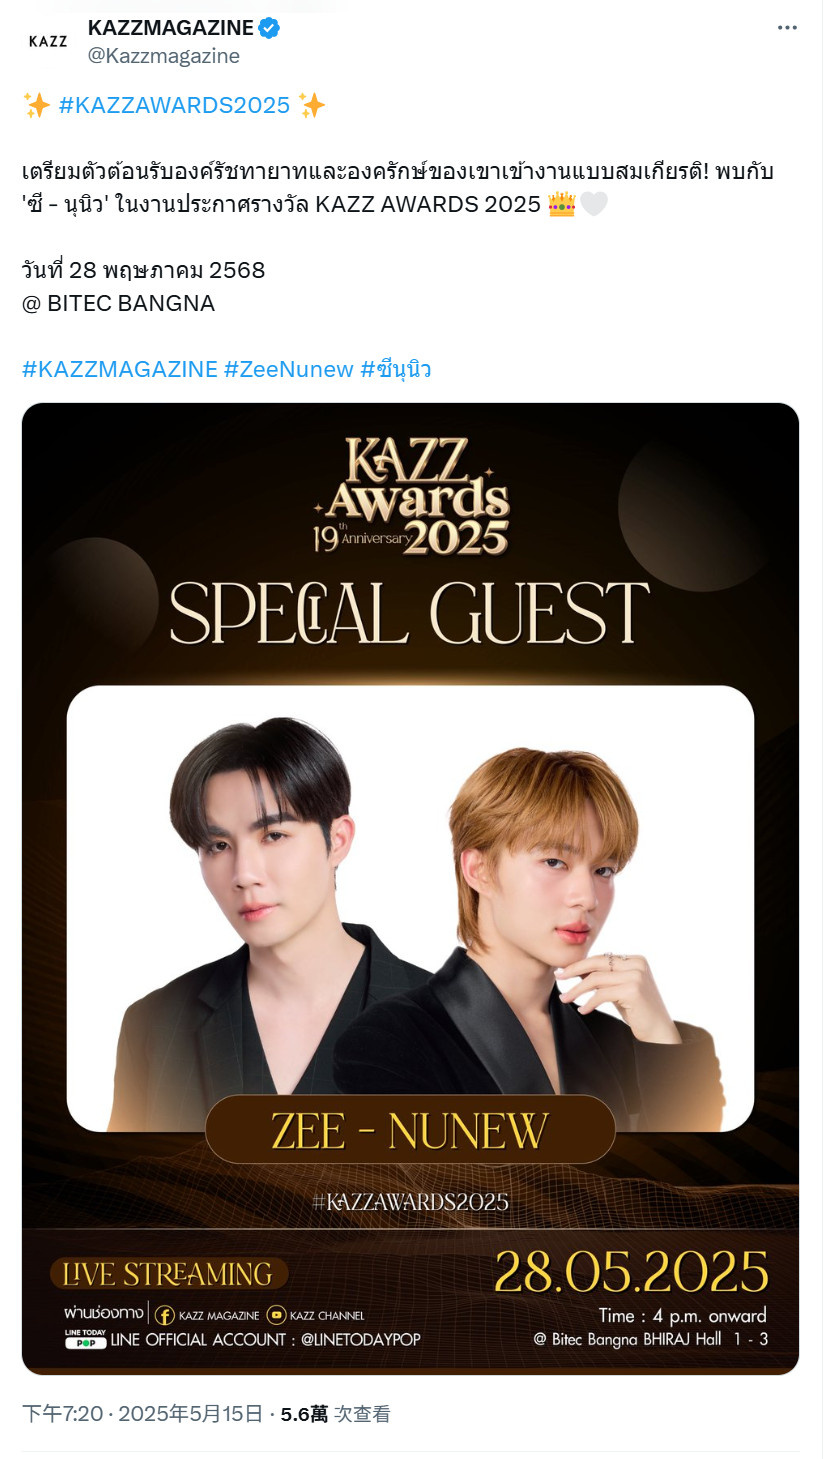This screenshot has height=1459, width=826.
Task: Click the blue verified badge icon
Action: point(269,28)
